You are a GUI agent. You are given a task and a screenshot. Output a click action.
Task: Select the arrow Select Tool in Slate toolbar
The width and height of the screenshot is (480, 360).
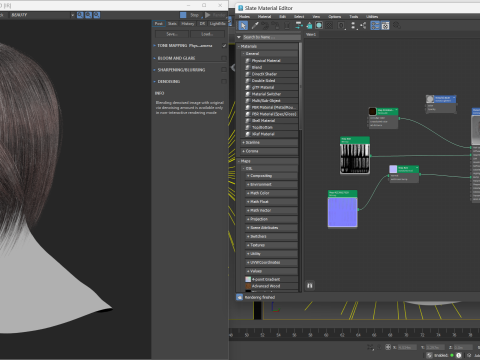coord(243,25)
